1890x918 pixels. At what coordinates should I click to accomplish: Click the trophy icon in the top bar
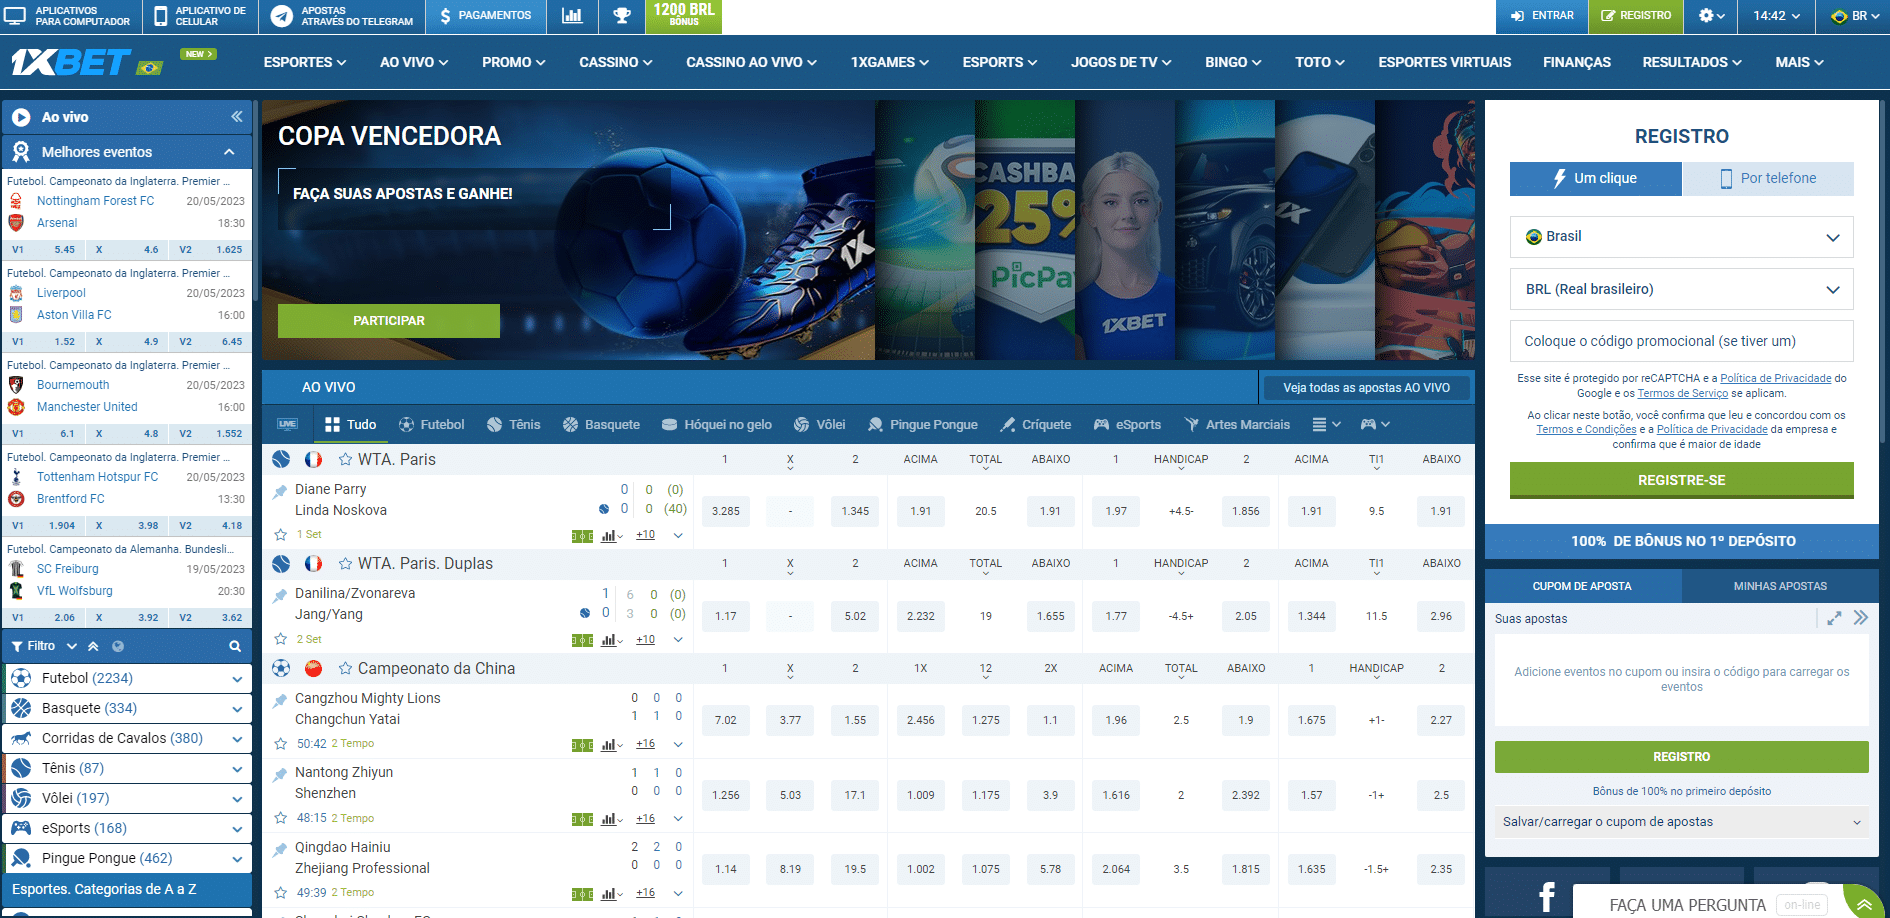[x=622, y=16]
